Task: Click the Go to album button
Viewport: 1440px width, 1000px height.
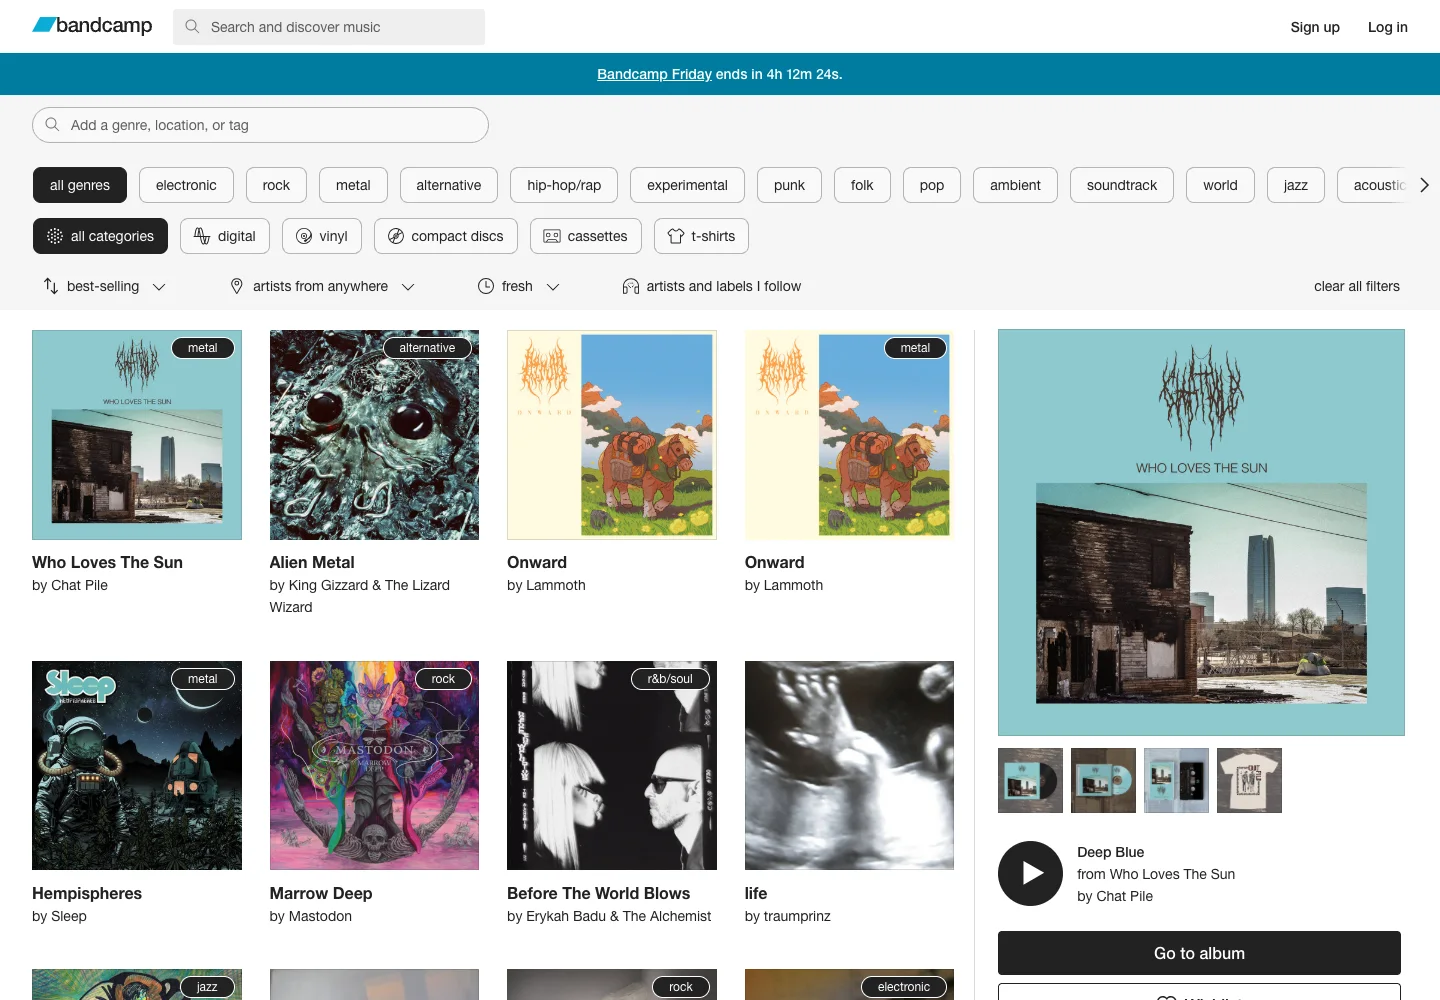Action: coord(1199,953)
